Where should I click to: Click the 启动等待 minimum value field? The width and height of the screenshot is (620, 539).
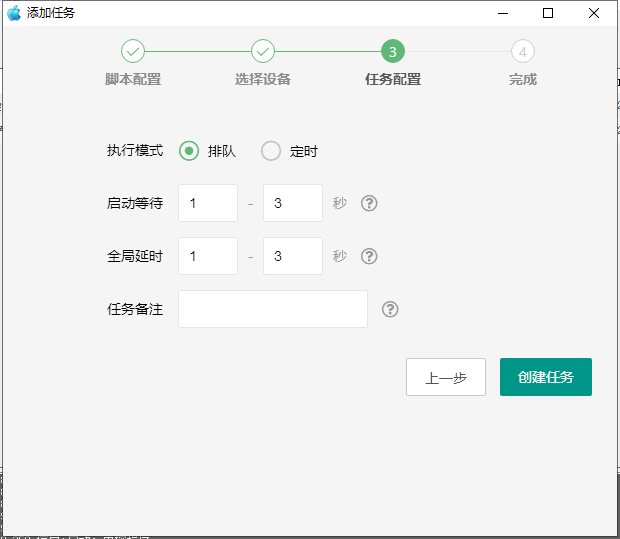[208, 203]
